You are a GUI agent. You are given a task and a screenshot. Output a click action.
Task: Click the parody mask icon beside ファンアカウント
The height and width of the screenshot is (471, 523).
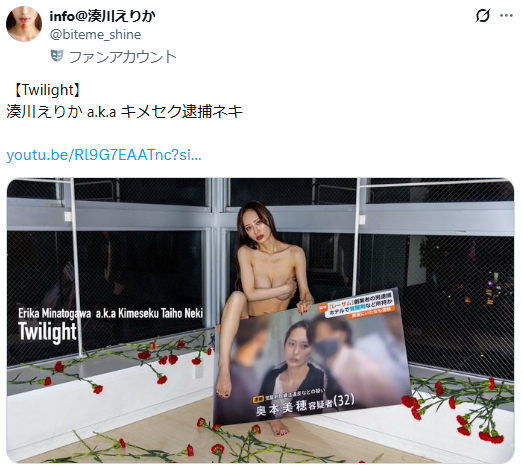(57, 55)
